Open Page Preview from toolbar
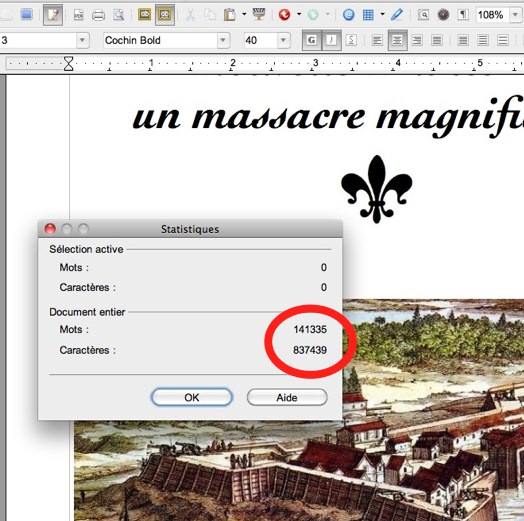This screenshot has height=521, width=524. (119, 15)
